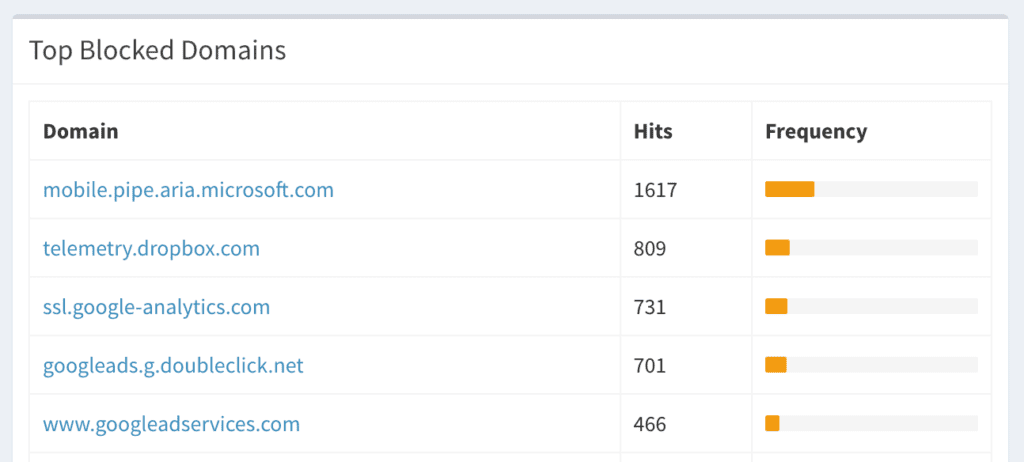Click the Frequency column header
The width and height of the screenshot is (1024, 462).
pos(816,131)
